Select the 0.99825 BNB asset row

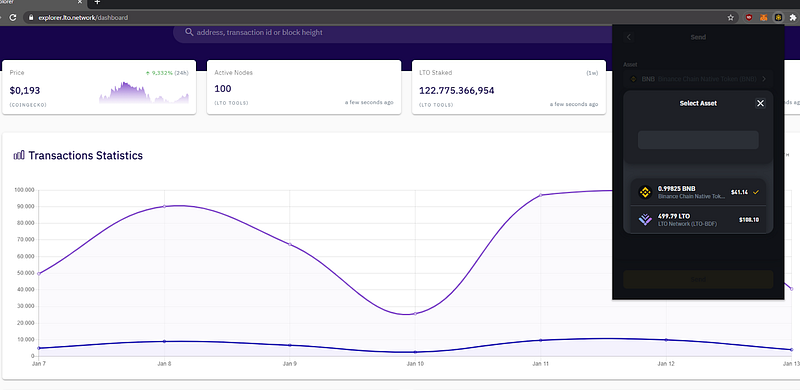(698, 192)
